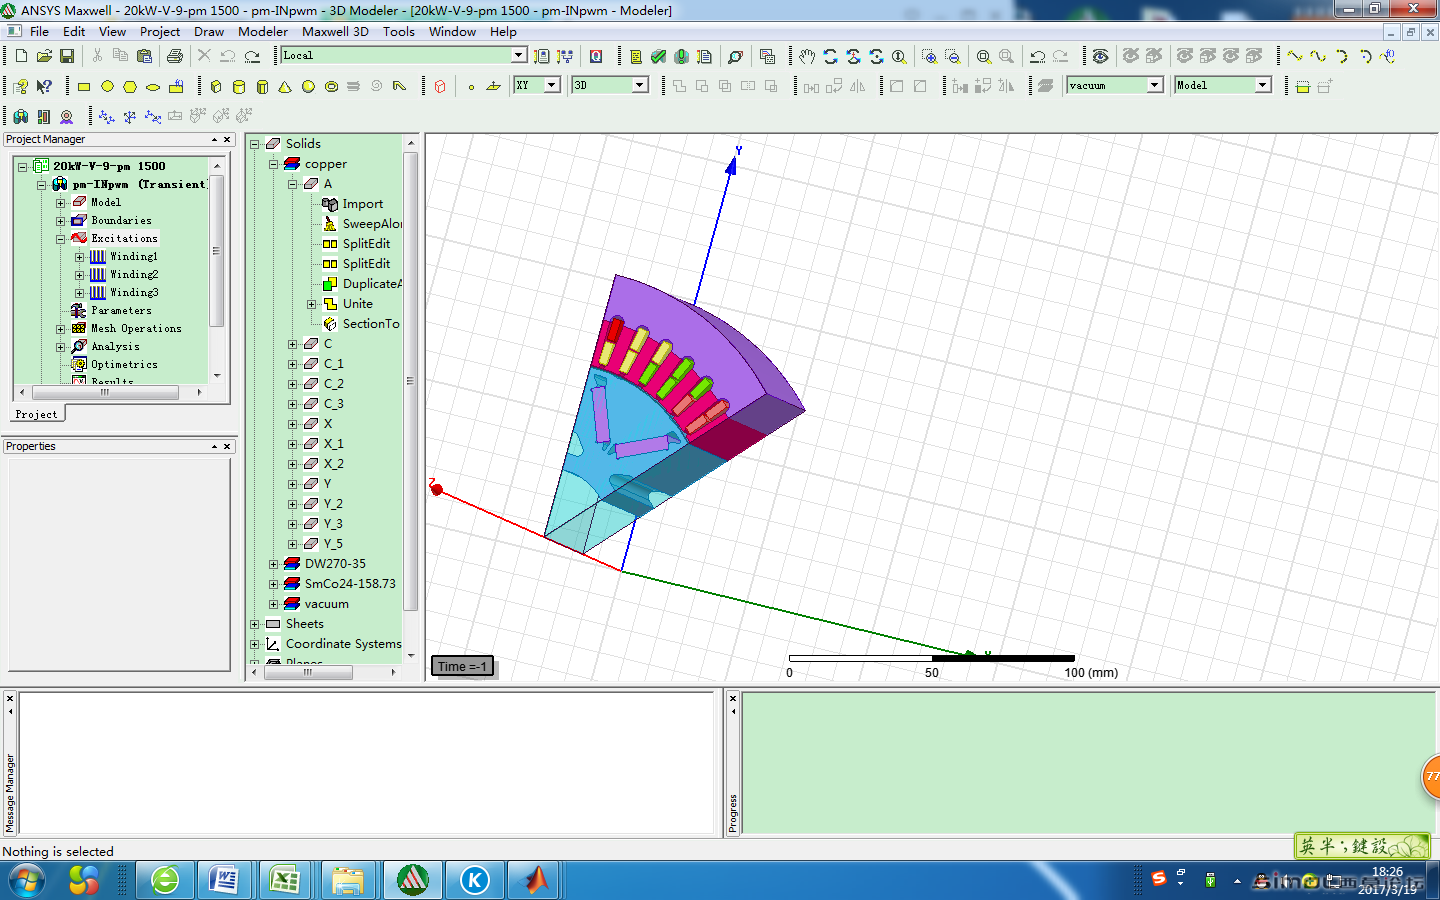Select the Draw box solid tool
This screenshot has width=1440, height=900.
coord(216,87)
